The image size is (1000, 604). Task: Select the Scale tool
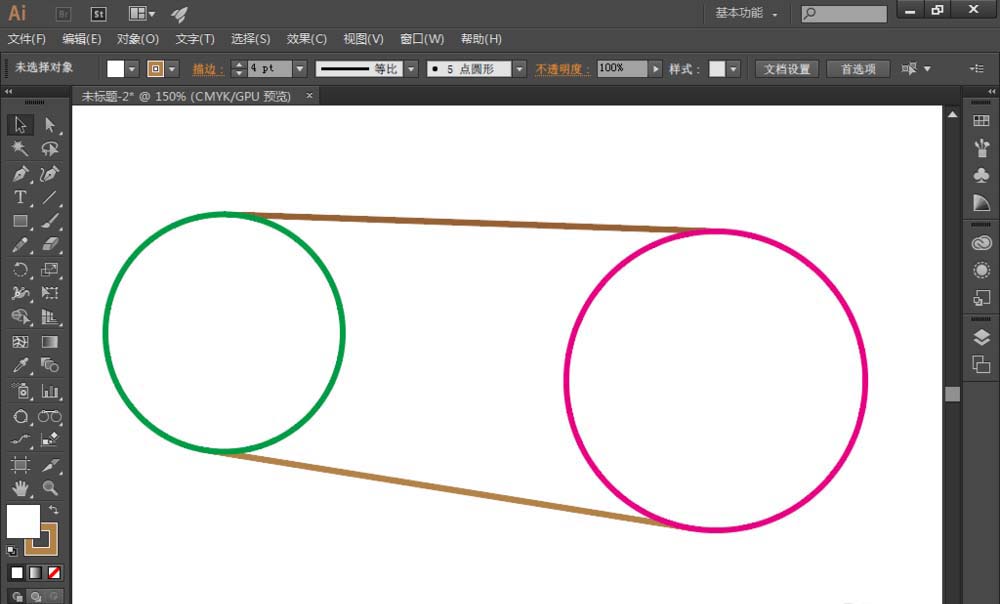(50, 269)
